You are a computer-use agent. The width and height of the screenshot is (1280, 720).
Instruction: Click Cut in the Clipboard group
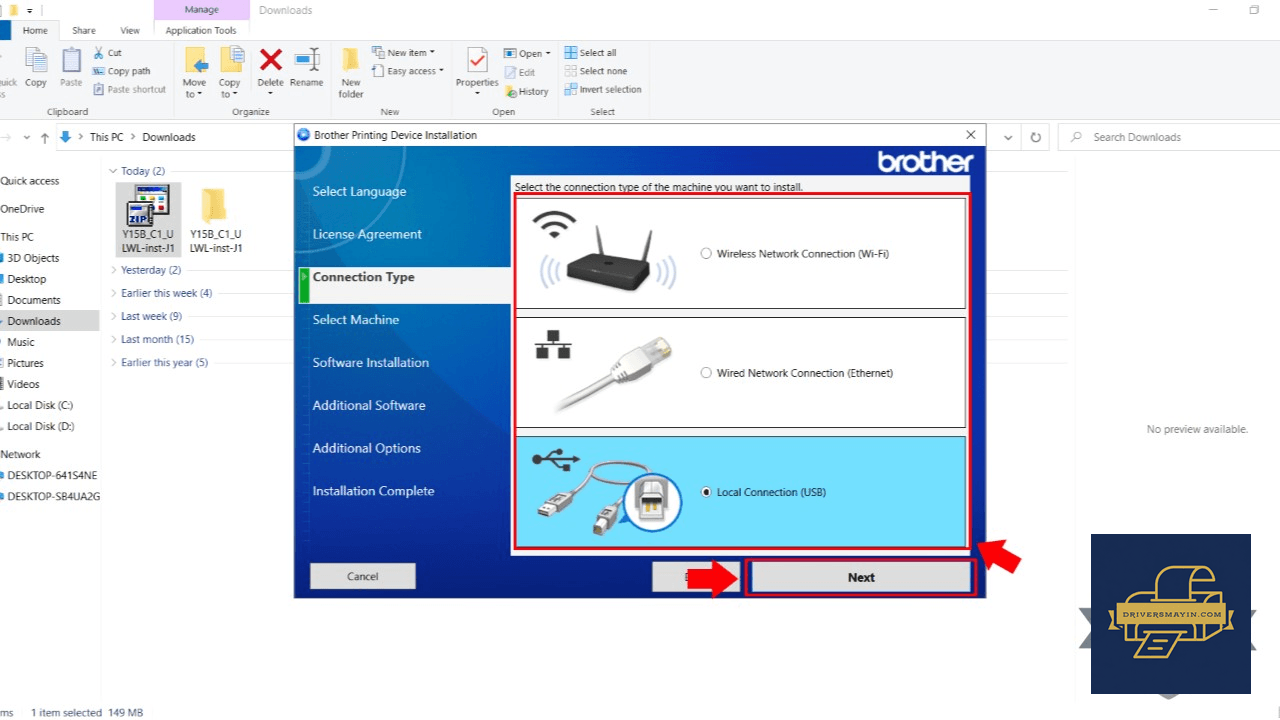[x=107, y=53]
